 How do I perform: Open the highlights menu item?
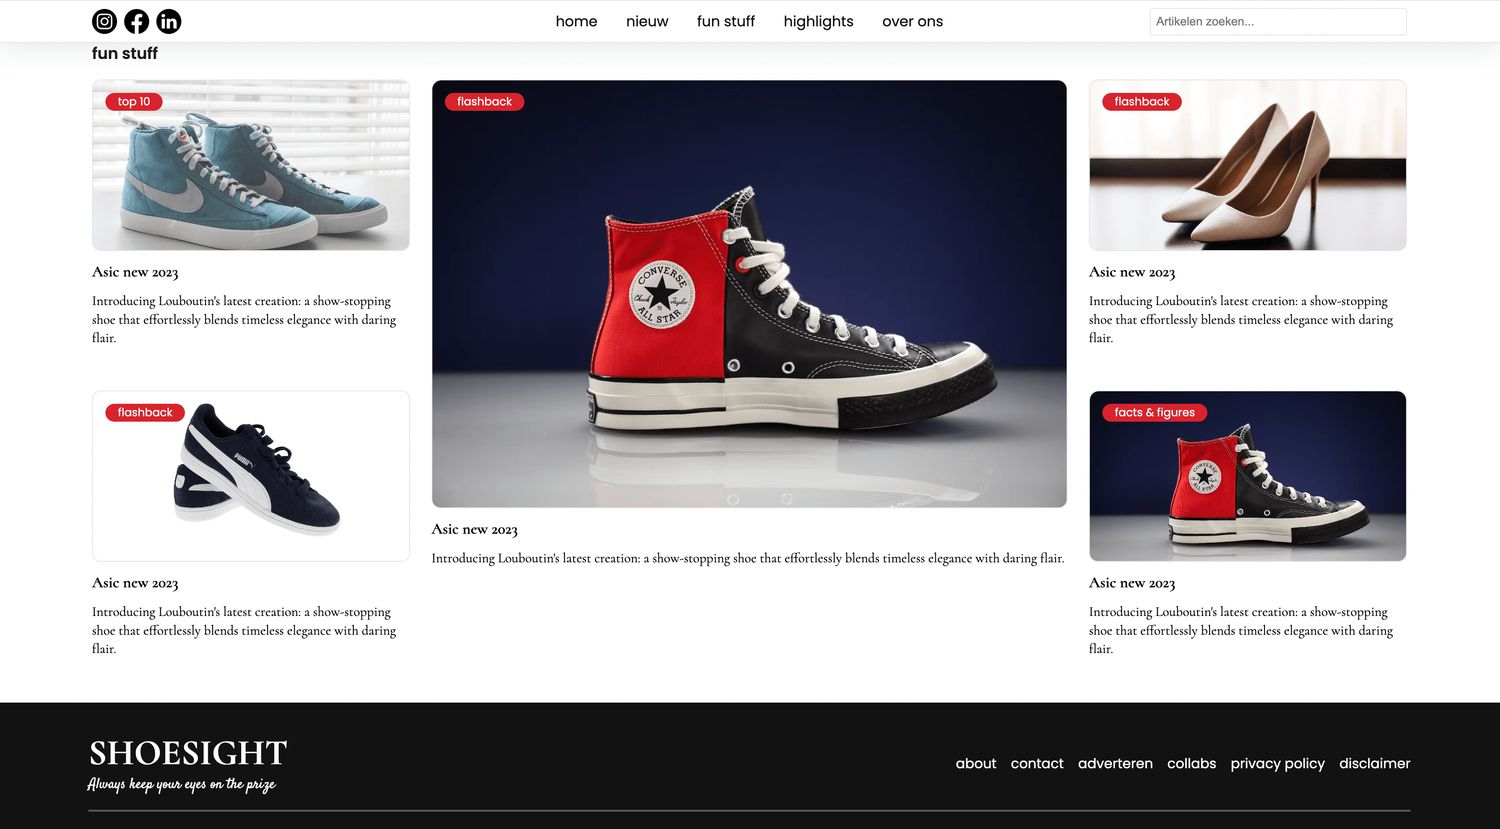coord(818,21)
